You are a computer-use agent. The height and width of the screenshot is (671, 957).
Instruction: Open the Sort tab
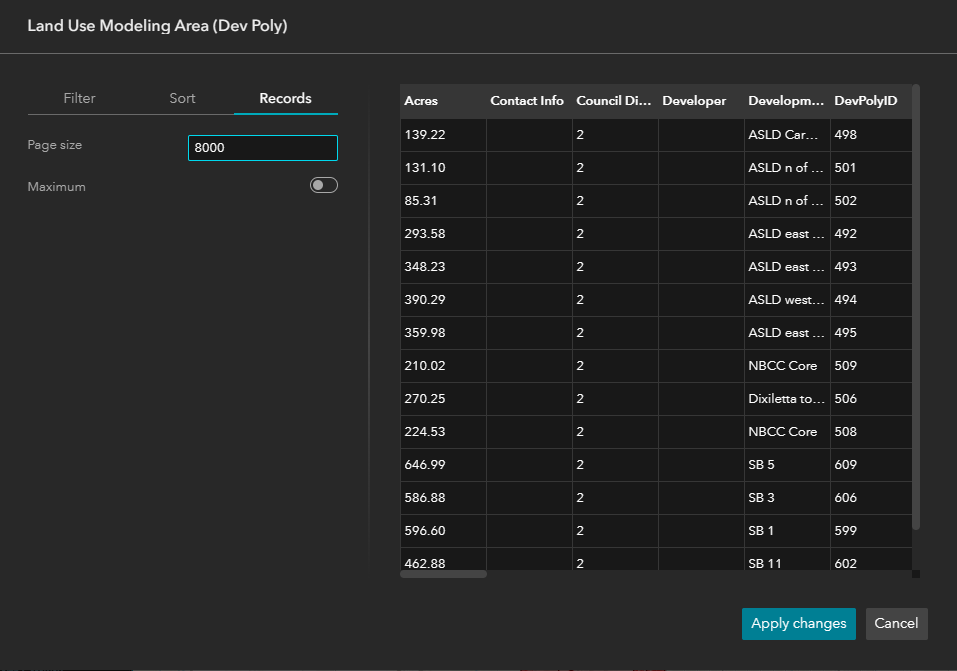coord(182,98)
